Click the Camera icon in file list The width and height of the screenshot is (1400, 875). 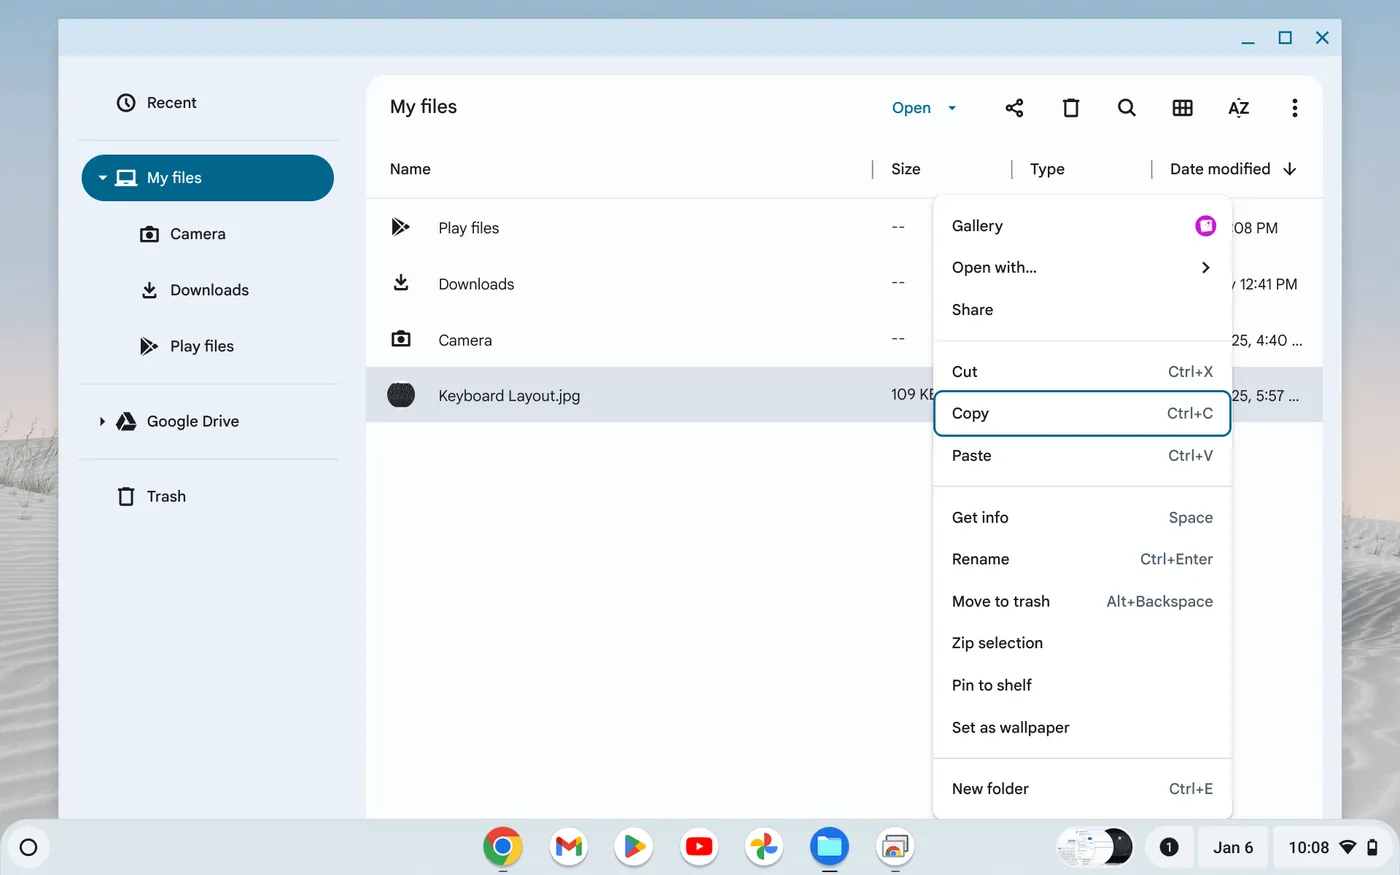(401, 339)
